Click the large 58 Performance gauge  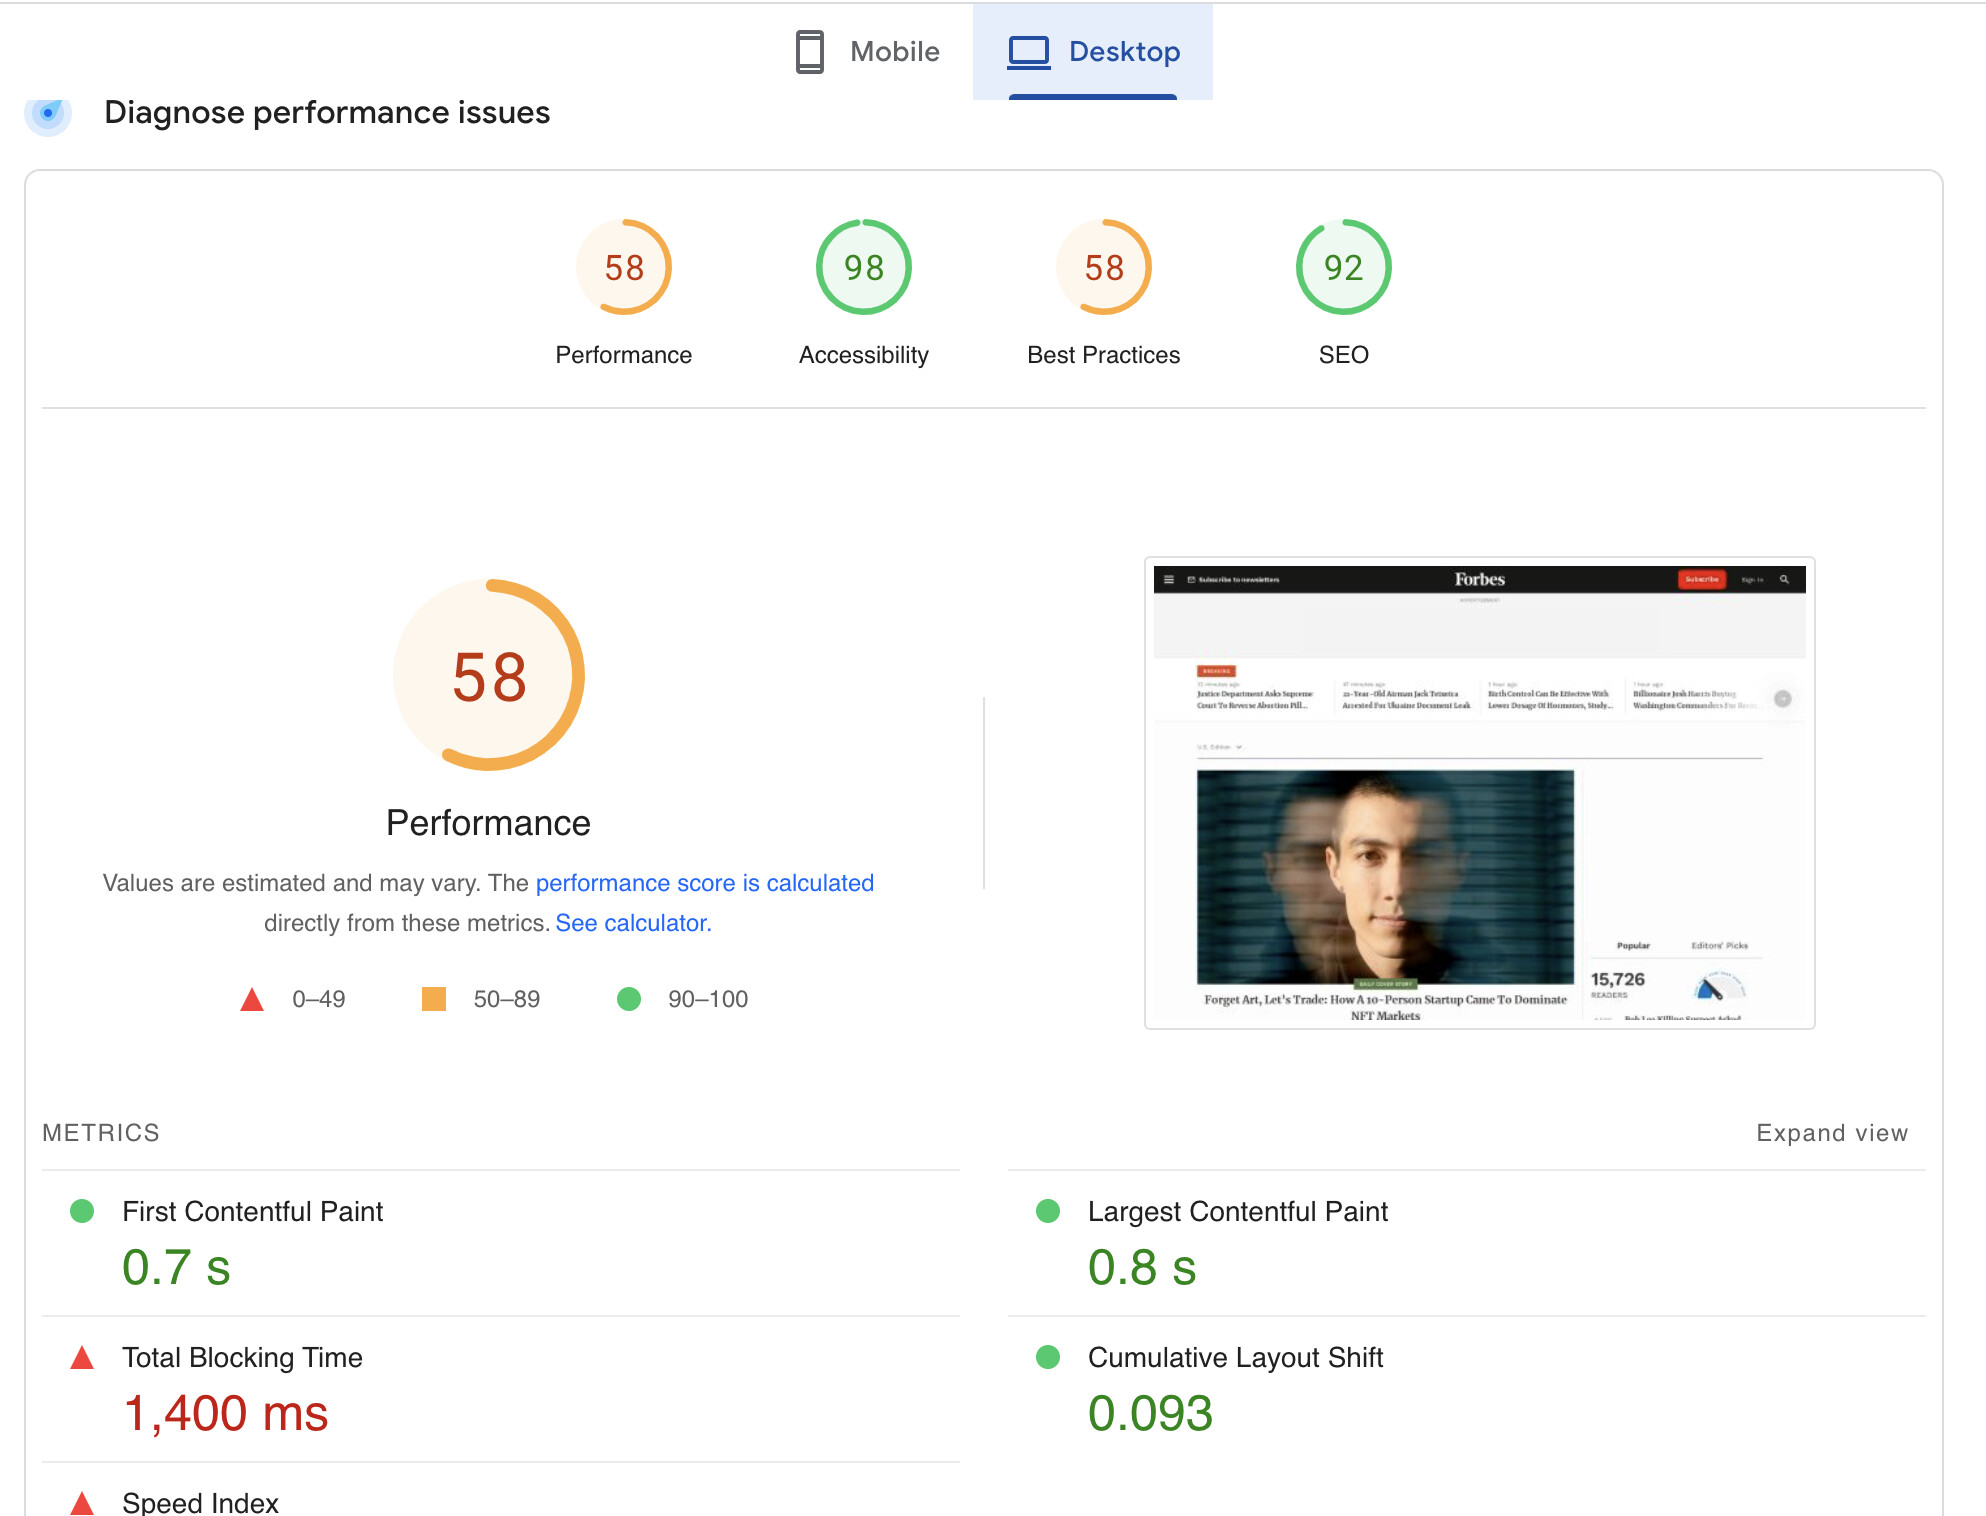[x=489, y=675]
